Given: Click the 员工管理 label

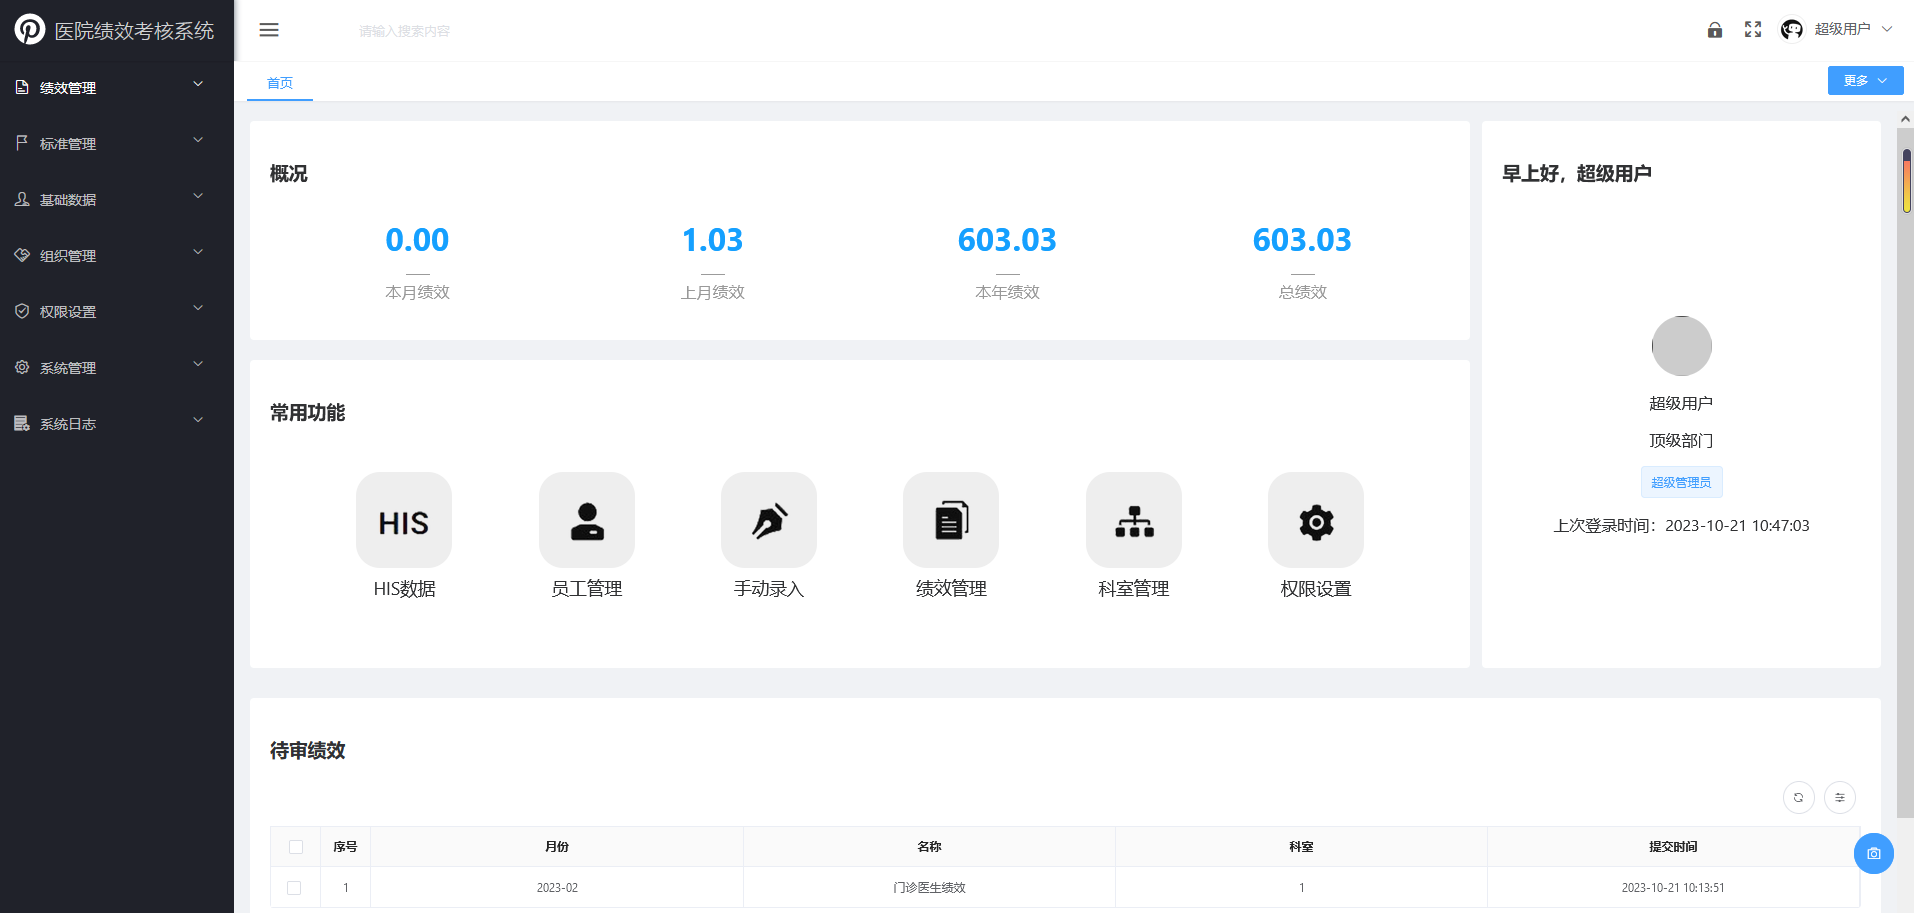Looking at the screenshot, I should (587, 589).
